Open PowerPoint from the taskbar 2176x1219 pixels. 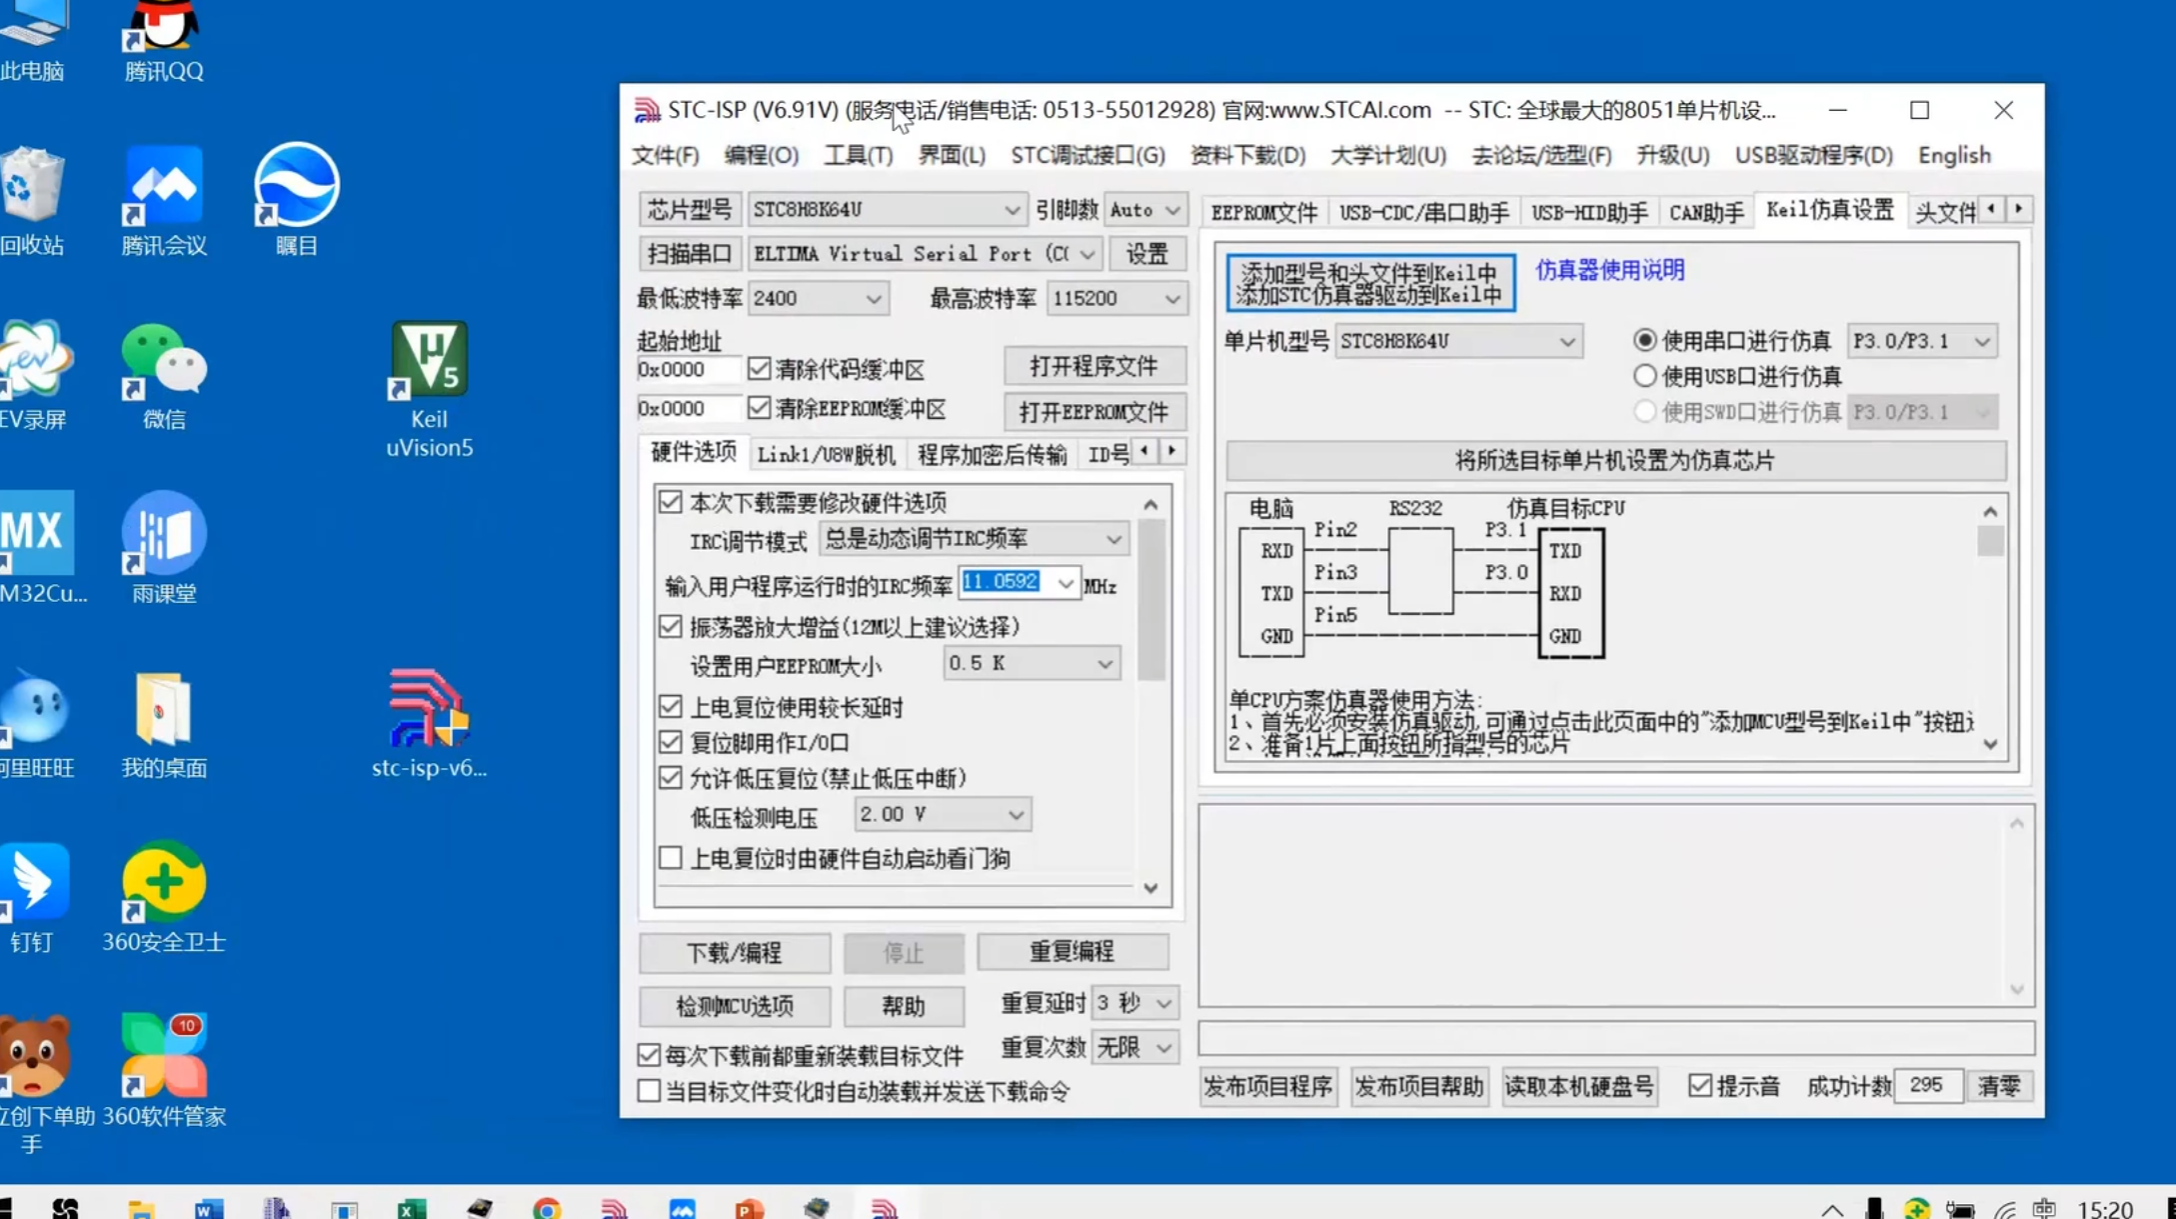[750, 1208]
